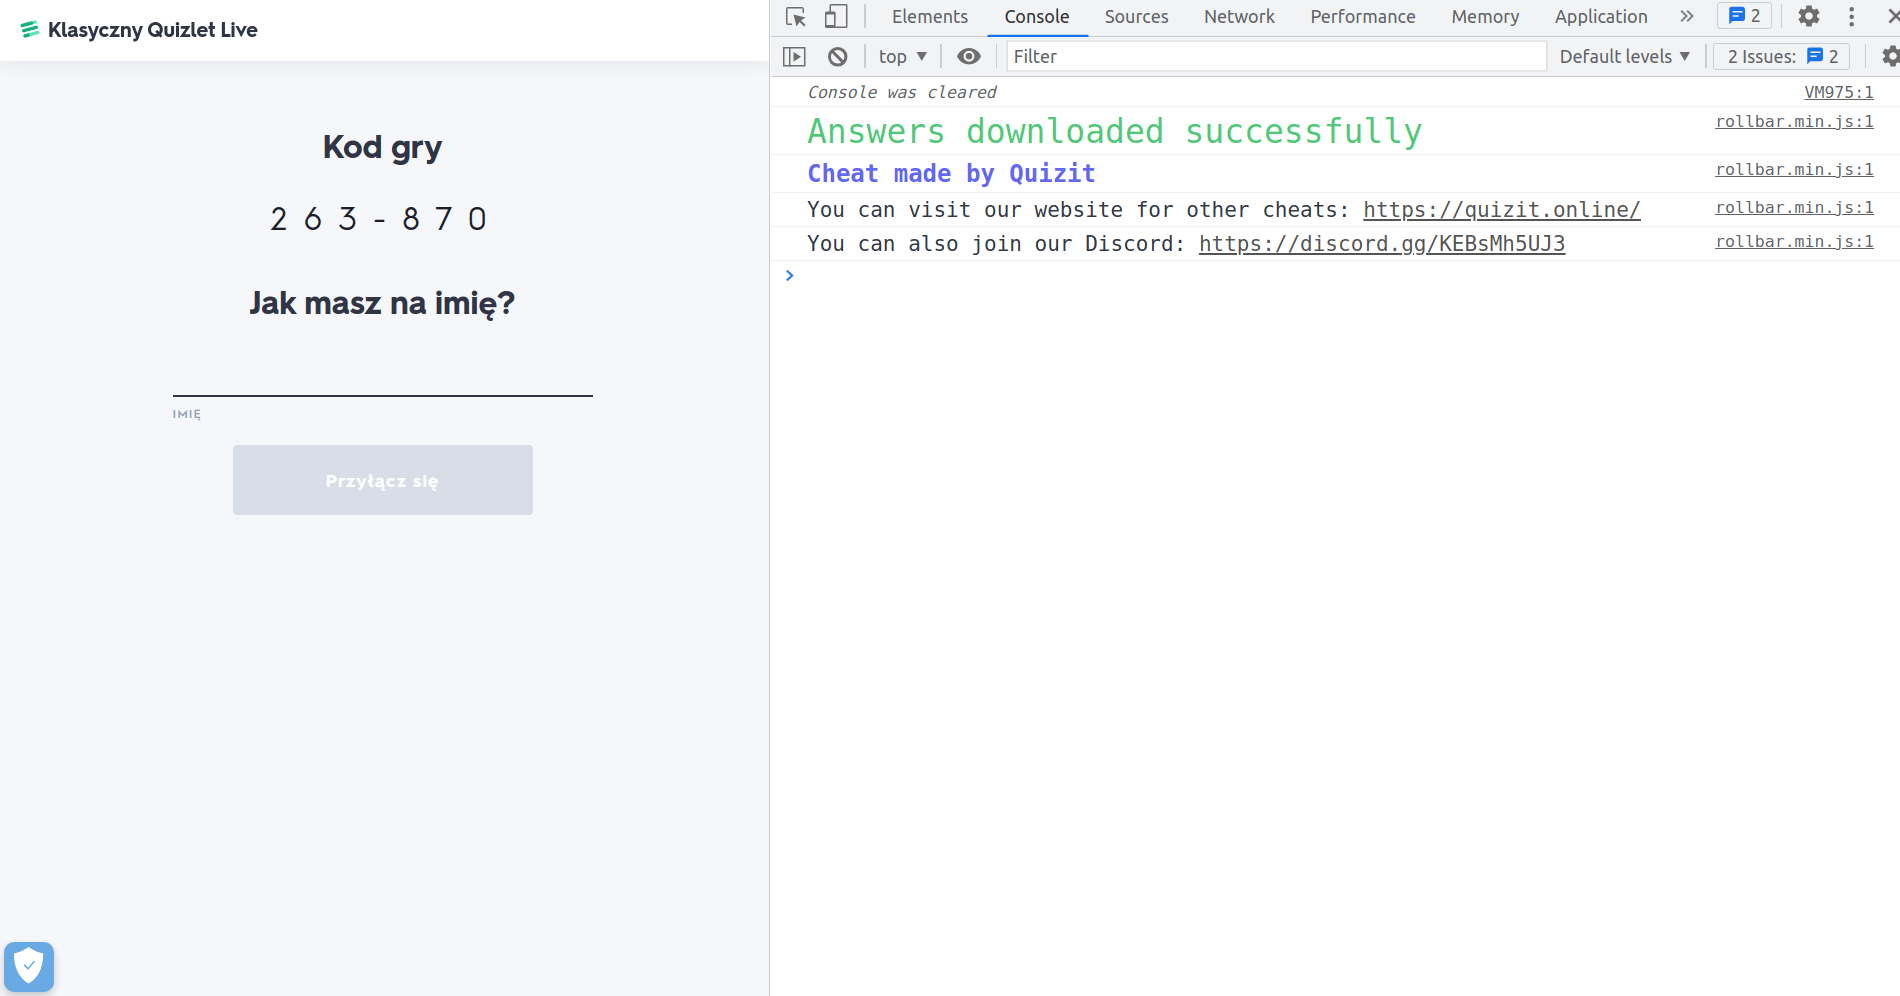Switch to the Network tab
This screenshot has width=1900, height=996.
(1239, 17)
